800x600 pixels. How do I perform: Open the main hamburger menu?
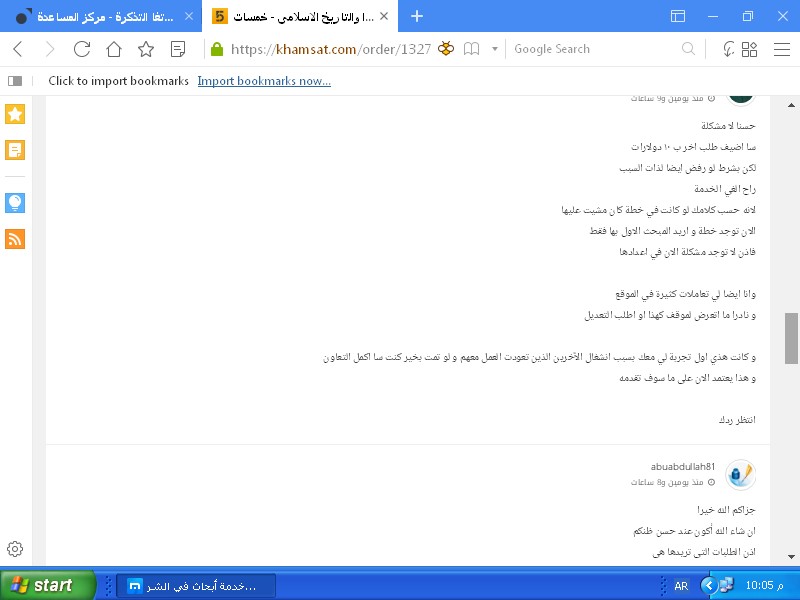click(x=782, y=49)
